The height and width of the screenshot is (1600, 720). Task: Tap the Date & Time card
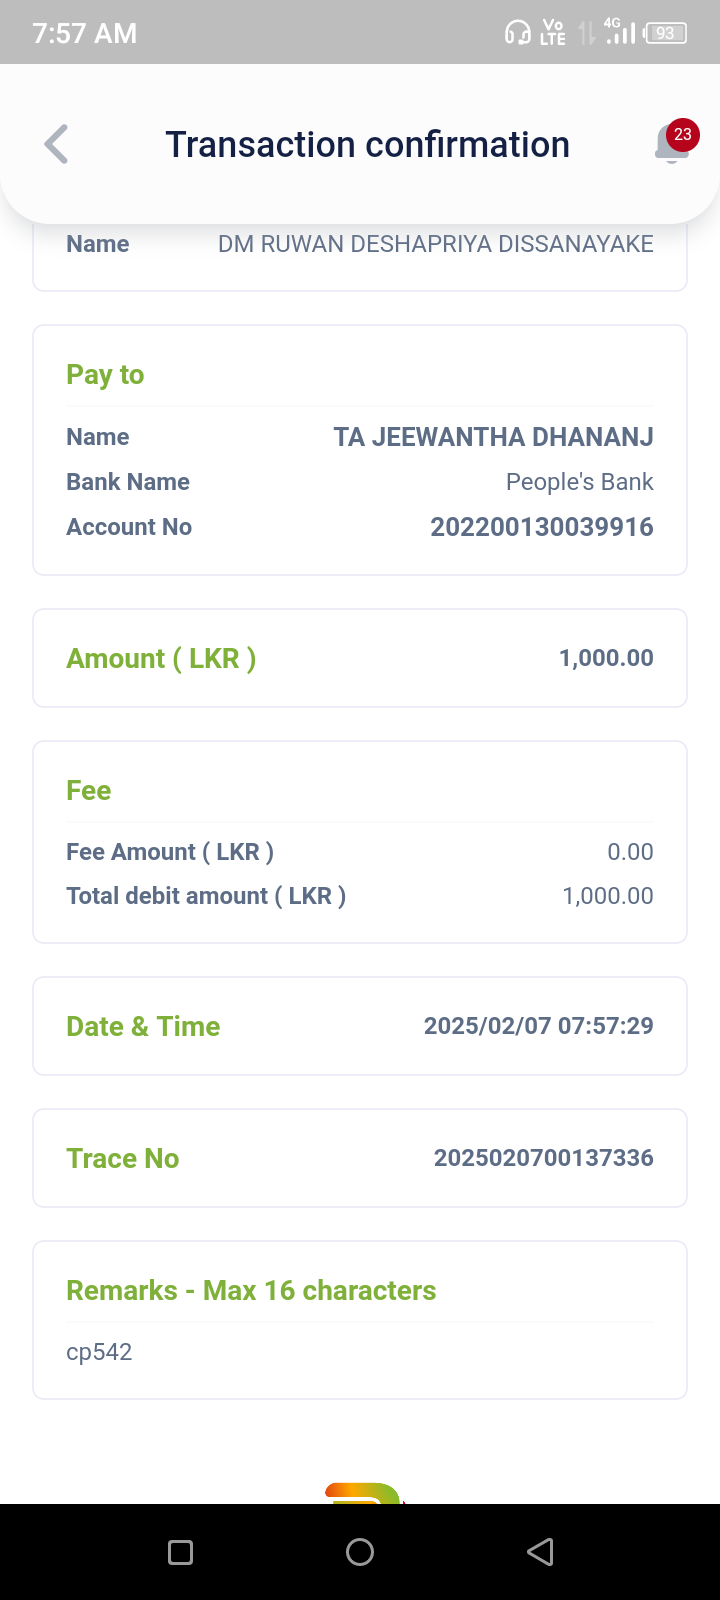pos(360,1026)
